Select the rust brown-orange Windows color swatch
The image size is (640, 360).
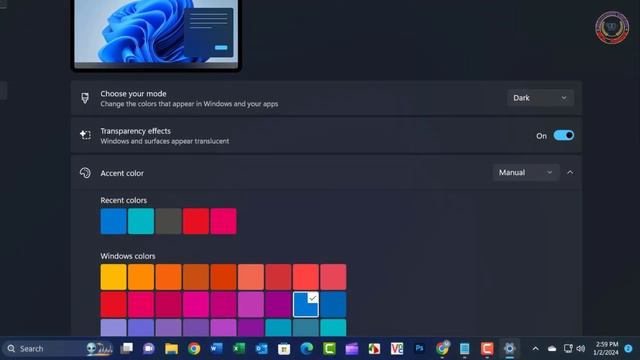pos(196,277)
